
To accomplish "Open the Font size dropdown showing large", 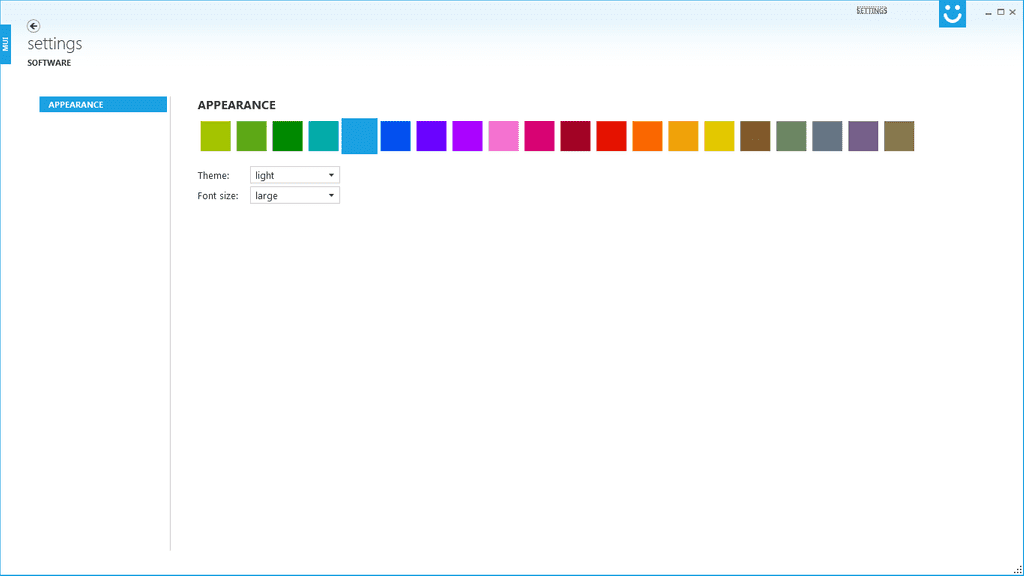I will [x=294, y=195].
